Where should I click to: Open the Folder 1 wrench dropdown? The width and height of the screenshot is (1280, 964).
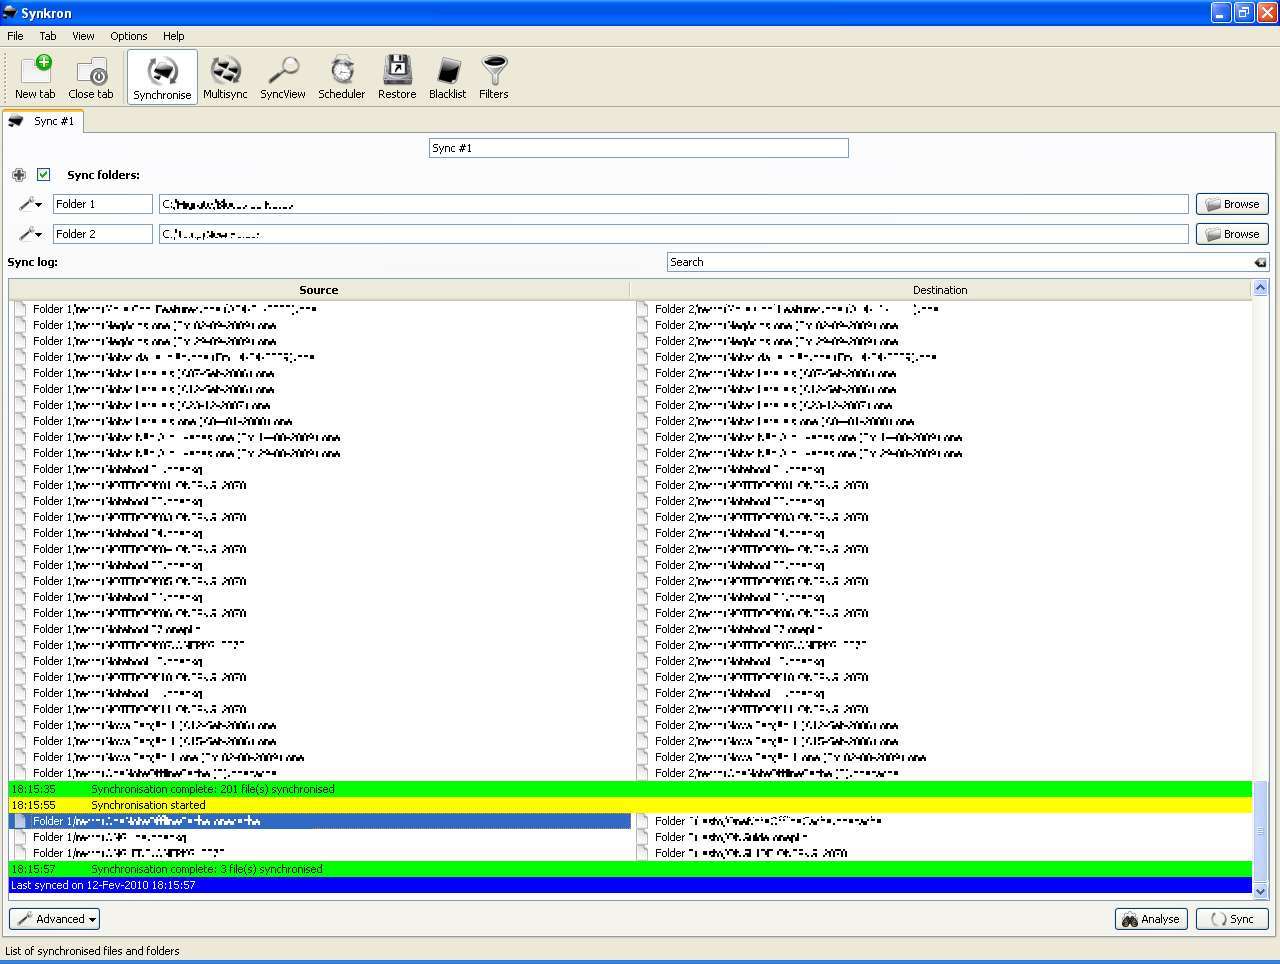(30, 204)
